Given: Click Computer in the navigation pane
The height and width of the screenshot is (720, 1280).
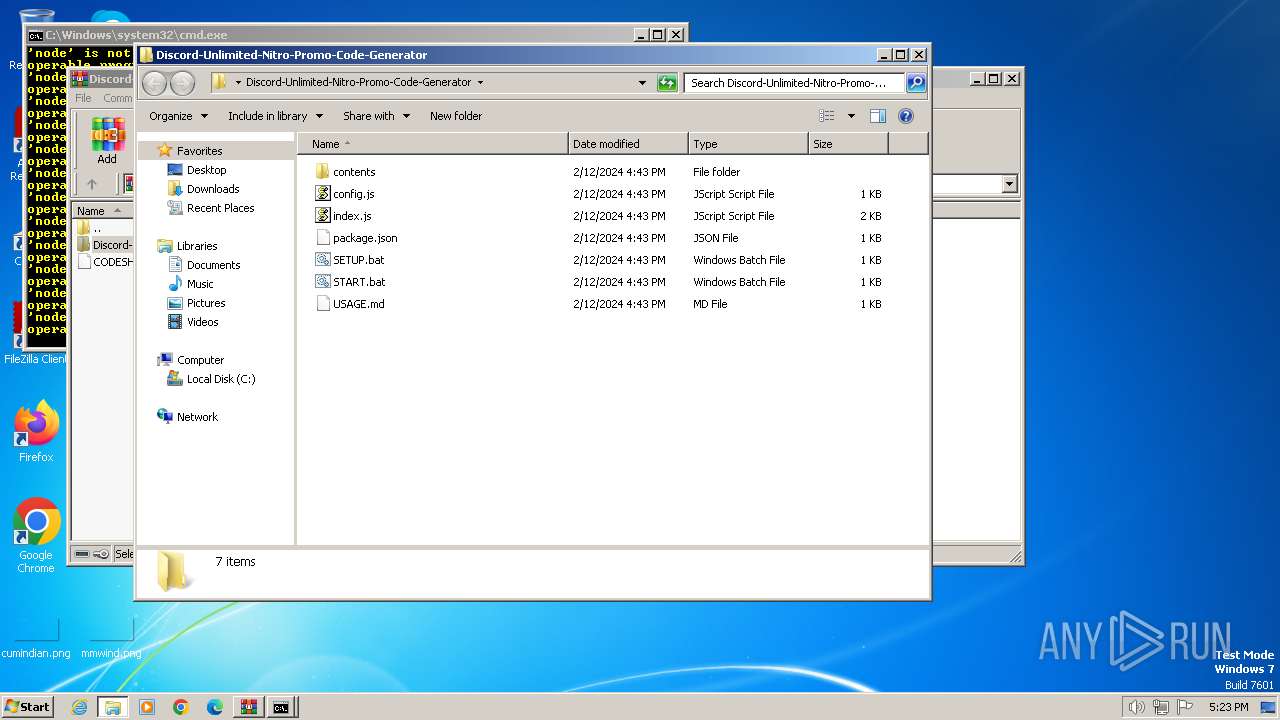Looking at the screenshot, I should (200, 360).
